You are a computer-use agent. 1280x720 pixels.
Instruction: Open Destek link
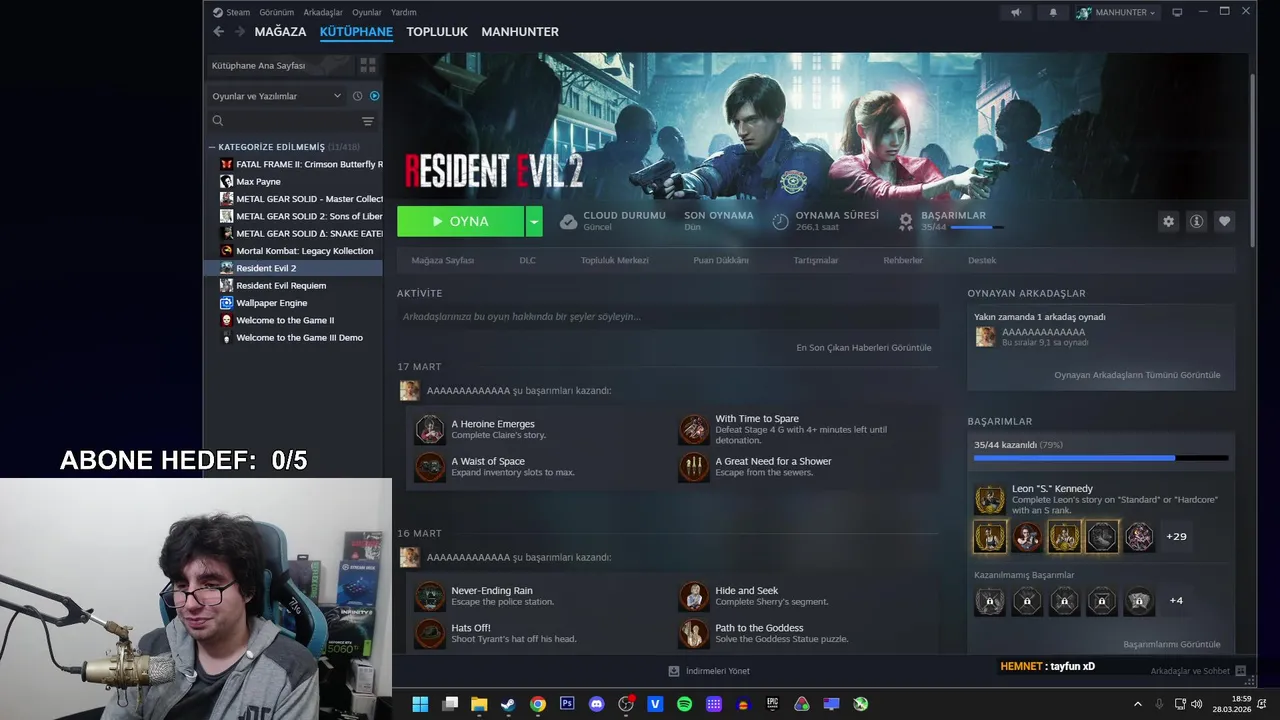tap(982, 260)
